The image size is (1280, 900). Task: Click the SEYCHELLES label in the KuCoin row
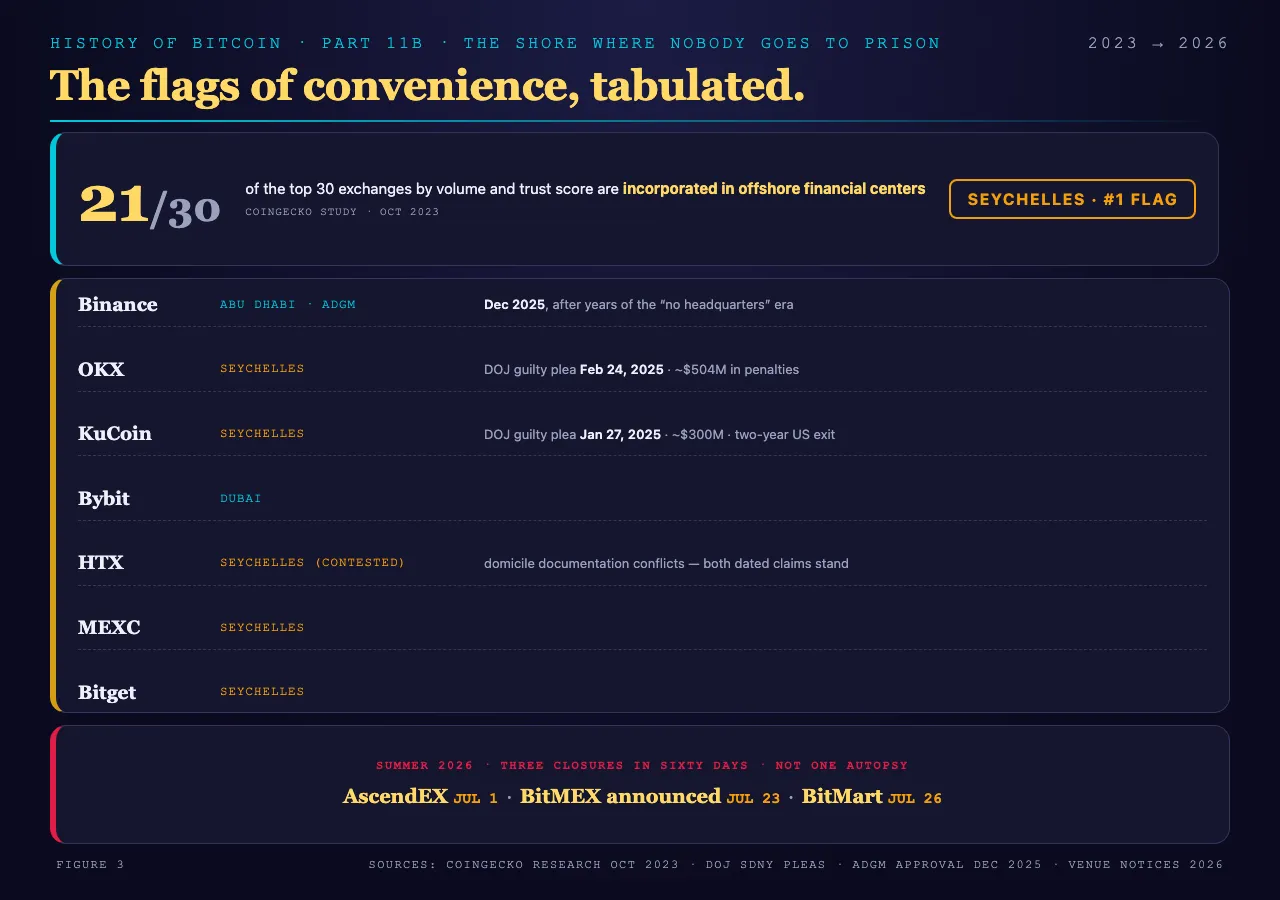click(x=262, y=434)
